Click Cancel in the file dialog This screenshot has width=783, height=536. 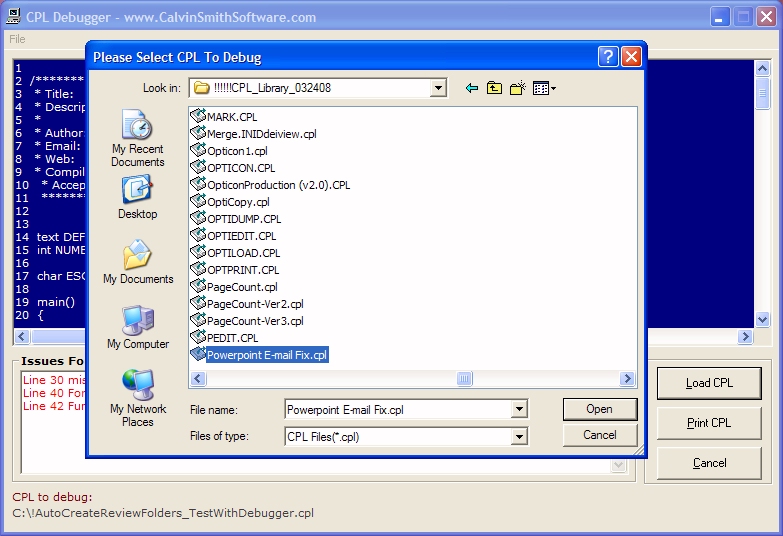pyautogui.click(x=600, y=435)
